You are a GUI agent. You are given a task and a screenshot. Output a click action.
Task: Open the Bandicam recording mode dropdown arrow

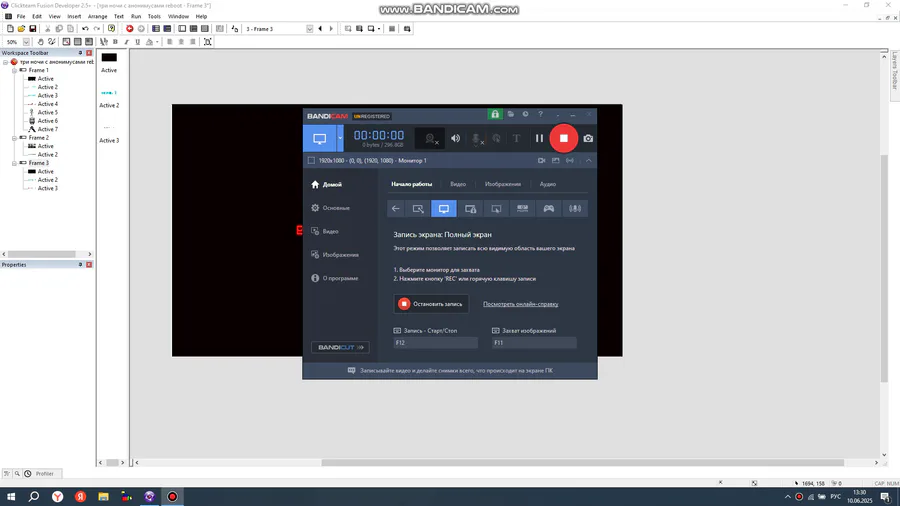point(340,138)
